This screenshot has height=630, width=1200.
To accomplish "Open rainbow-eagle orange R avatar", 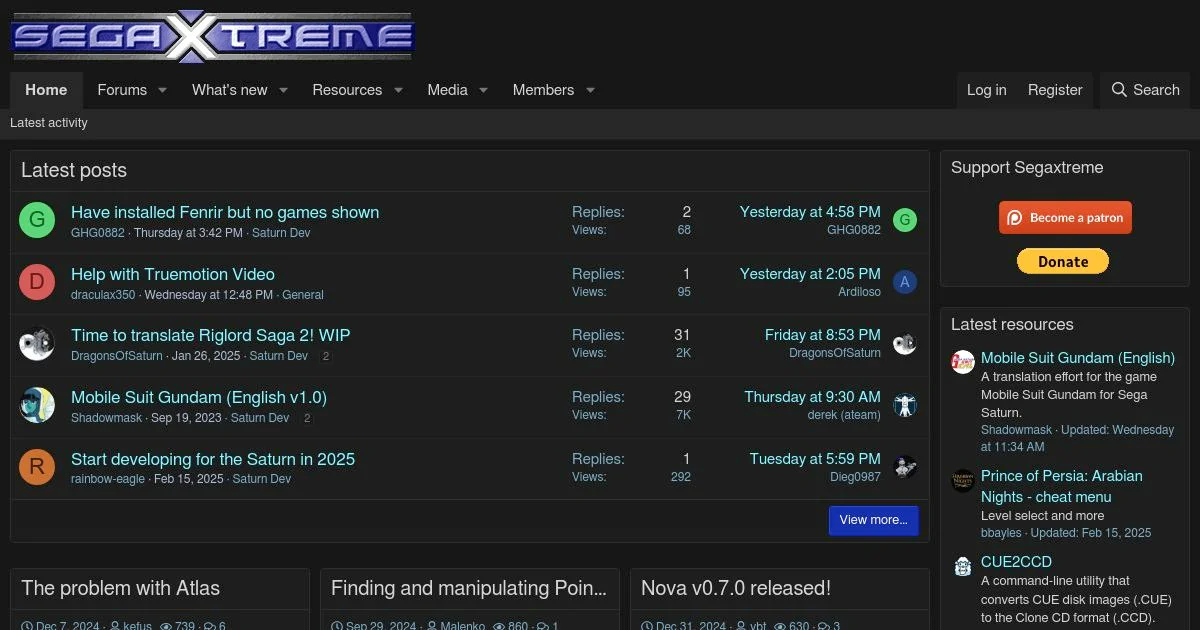I will pos(37,468).
